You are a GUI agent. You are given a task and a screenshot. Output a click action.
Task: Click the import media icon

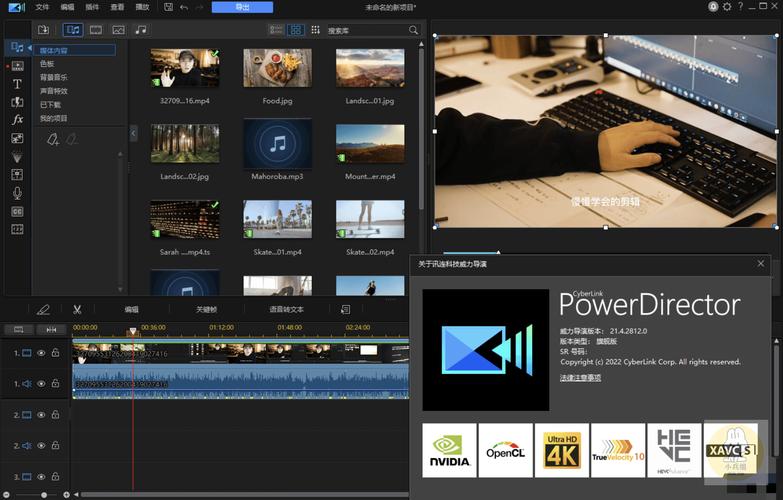click(43, 30)
